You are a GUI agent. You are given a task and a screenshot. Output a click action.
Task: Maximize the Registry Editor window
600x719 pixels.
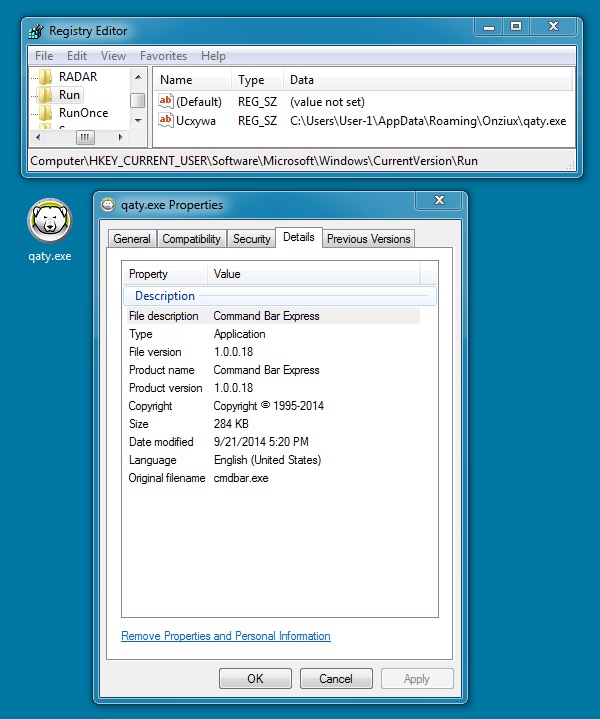516,27
